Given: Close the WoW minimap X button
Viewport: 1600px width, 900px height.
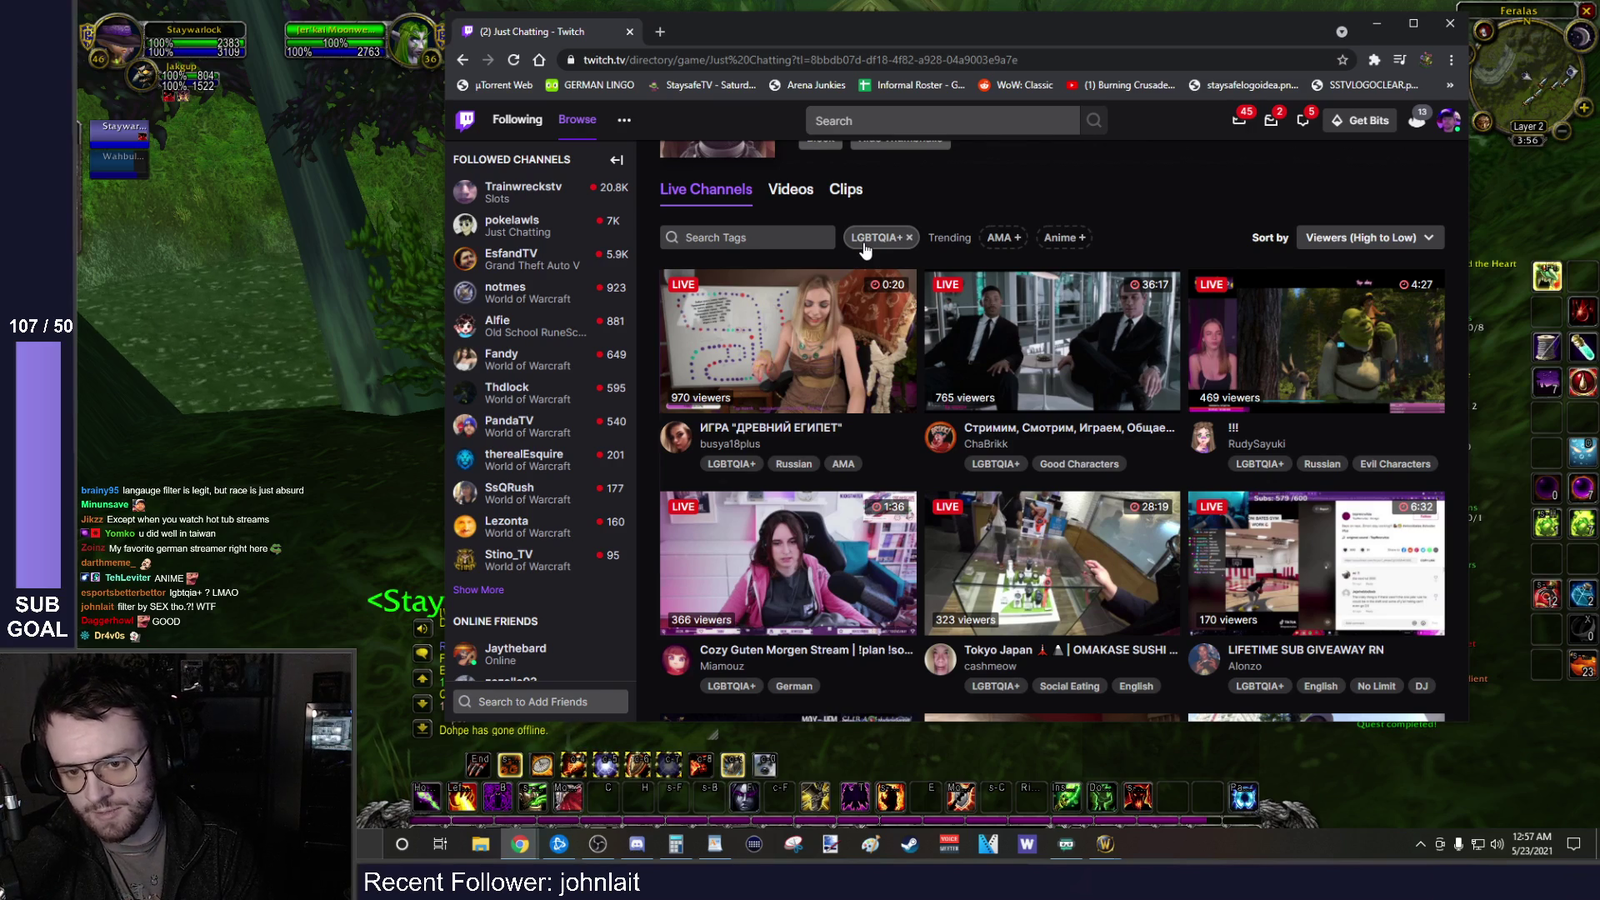Looking at the screenshot, I should tap(1586, 11).
